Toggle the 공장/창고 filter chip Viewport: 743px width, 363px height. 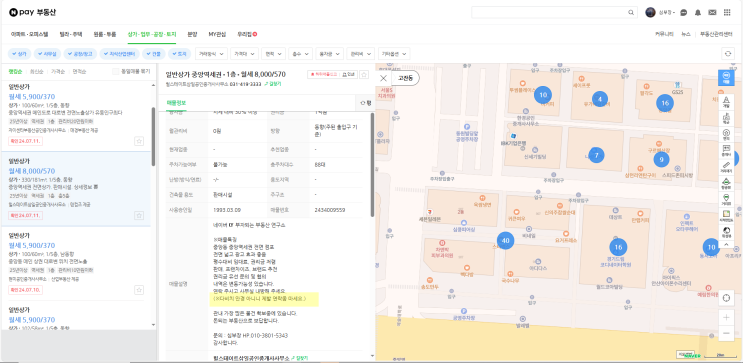(81, 54)
